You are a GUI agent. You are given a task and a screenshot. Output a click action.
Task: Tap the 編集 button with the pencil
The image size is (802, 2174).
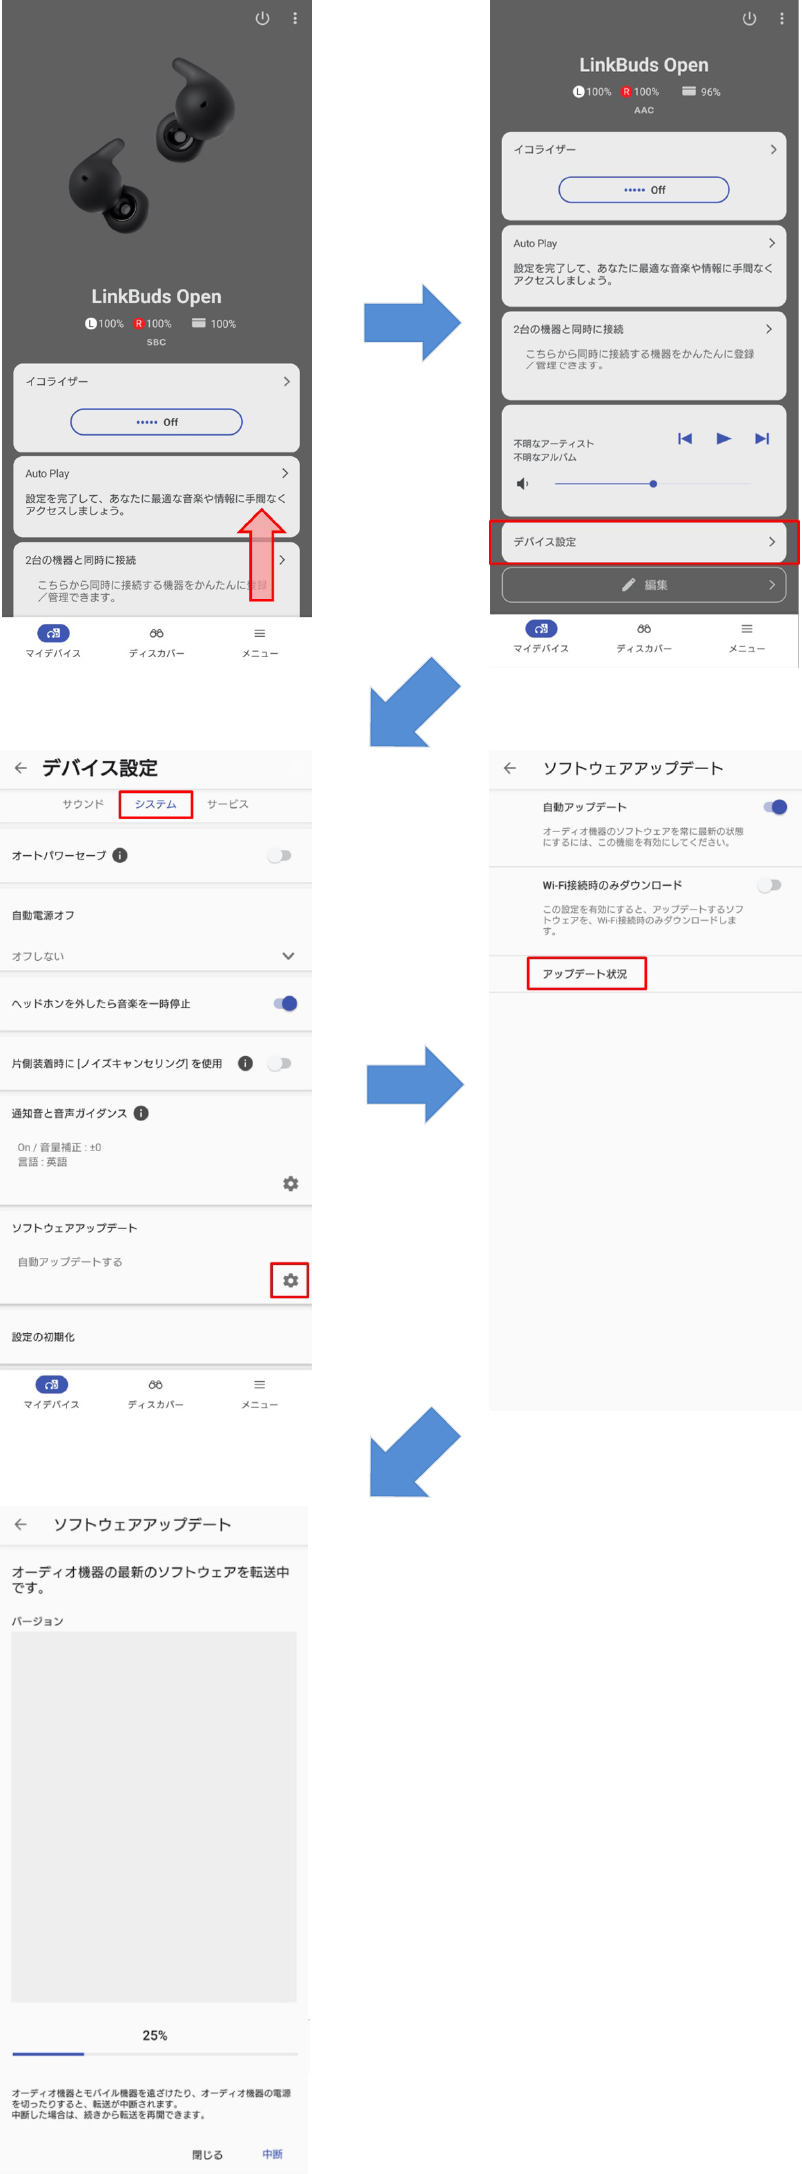pos(644,585)
